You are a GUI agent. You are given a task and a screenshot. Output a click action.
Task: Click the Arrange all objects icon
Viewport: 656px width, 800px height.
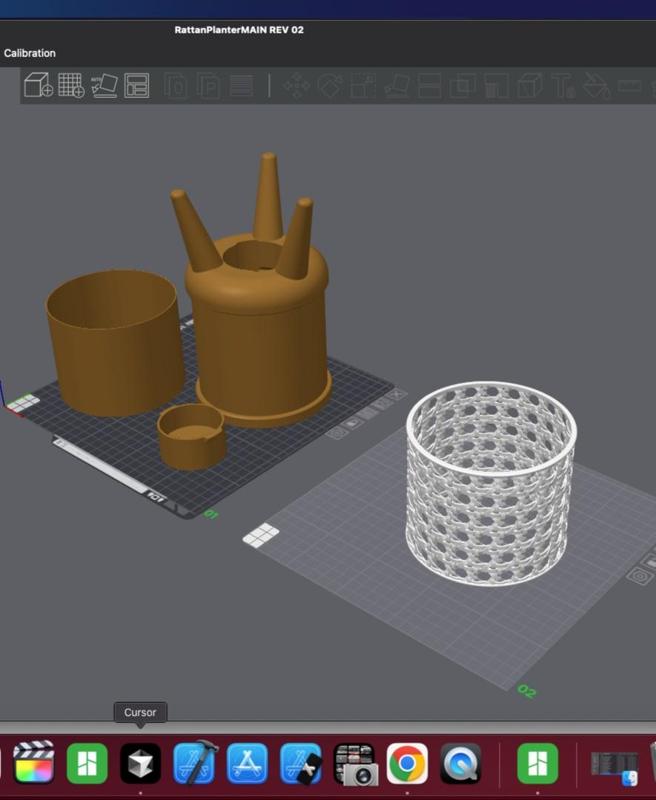pyautogui.click(x=137, y=85)
